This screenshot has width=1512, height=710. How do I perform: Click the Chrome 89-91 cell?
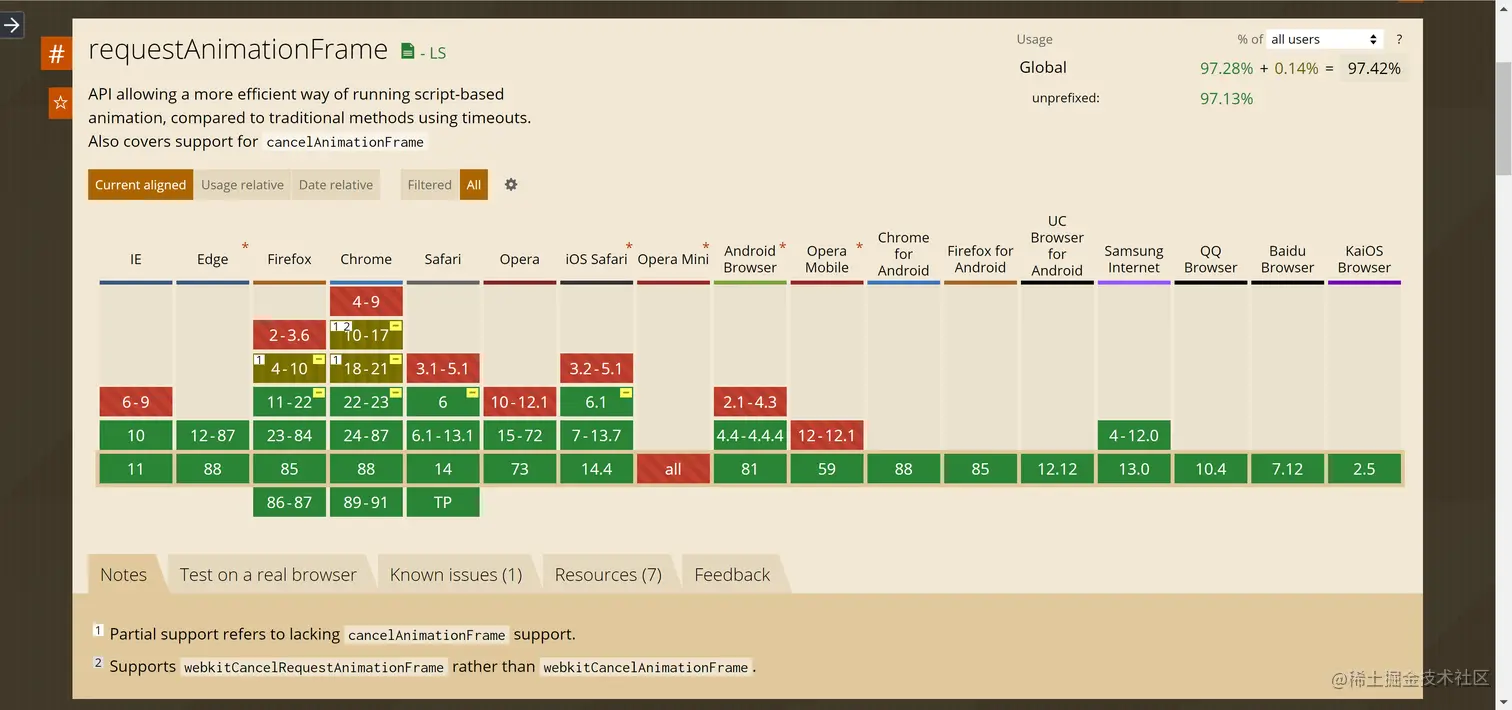pos(366,502)
